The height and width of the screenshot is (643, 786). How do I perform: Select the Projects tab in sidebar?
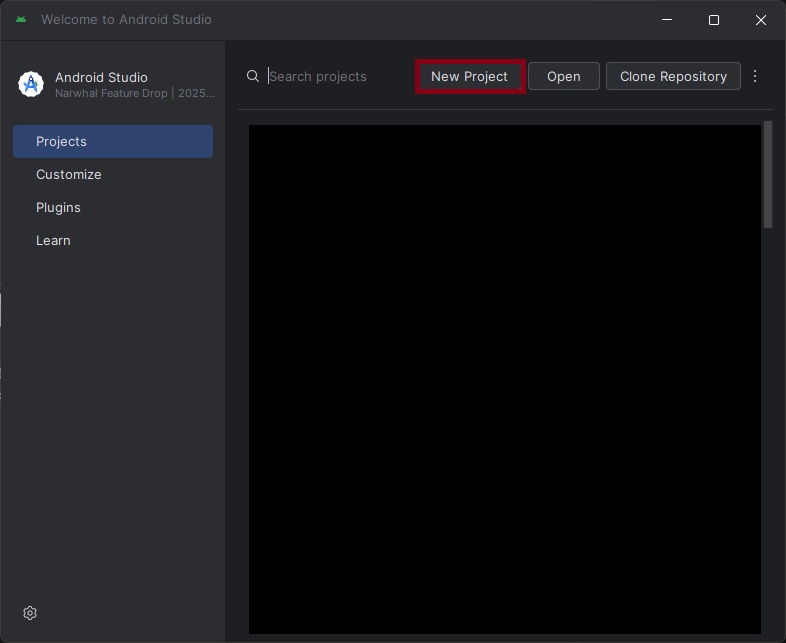[113, 141]
